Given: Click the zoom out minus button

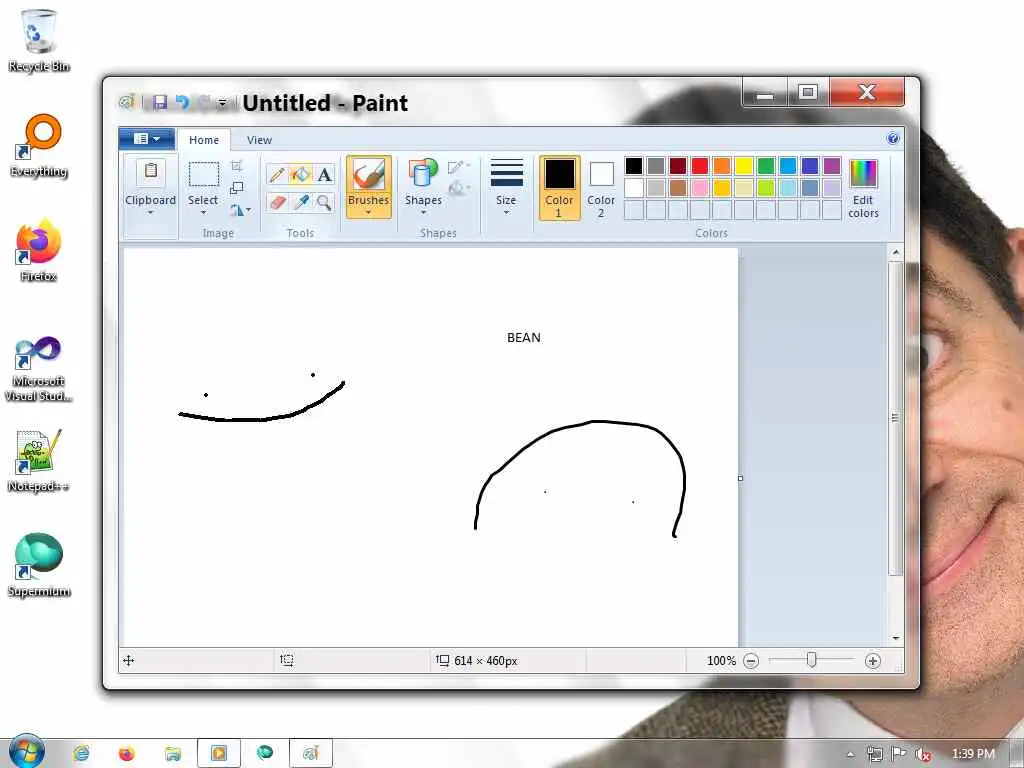Looking at the screenshot, I should (751, 661).
